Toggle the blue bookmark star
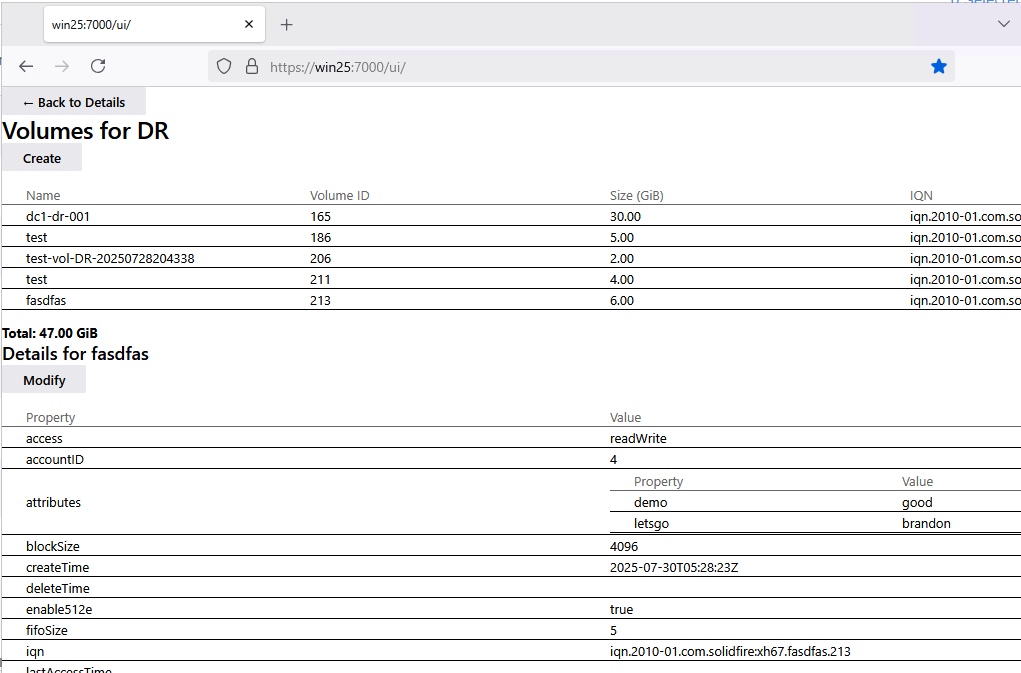The width and height of the screenshot is (1021, 673). tap(939, 66)
